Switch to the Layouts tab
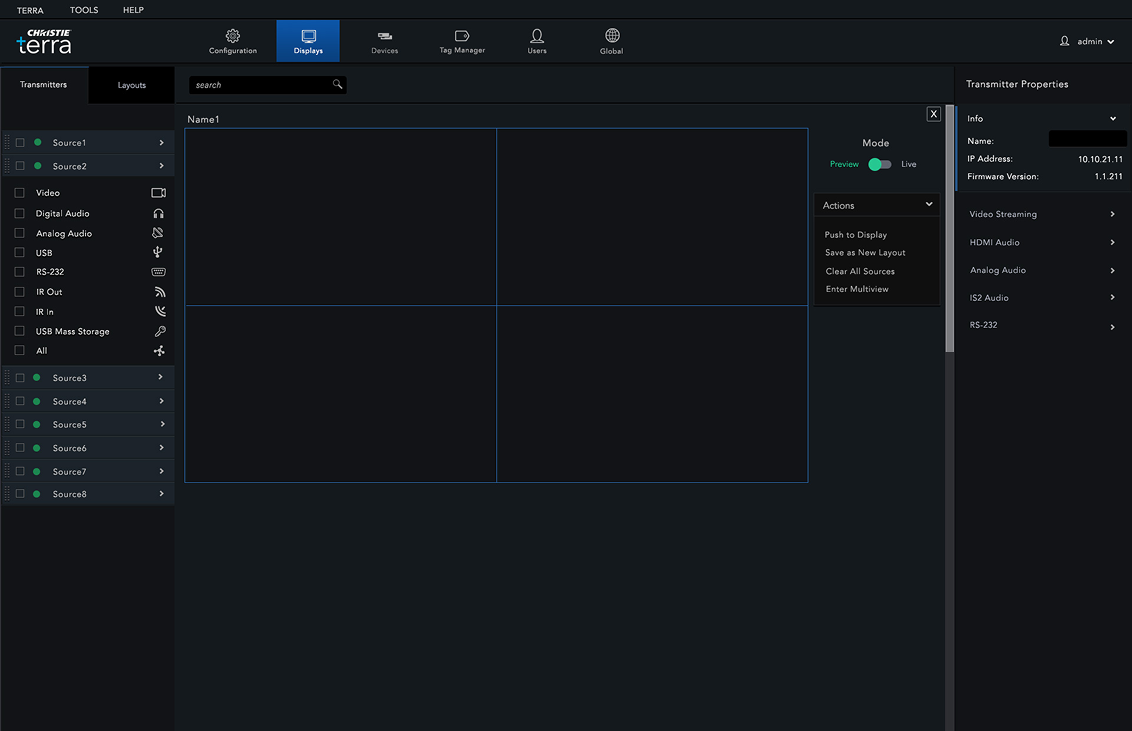The height and width of the screenshot is (731, 1132). 131,85
